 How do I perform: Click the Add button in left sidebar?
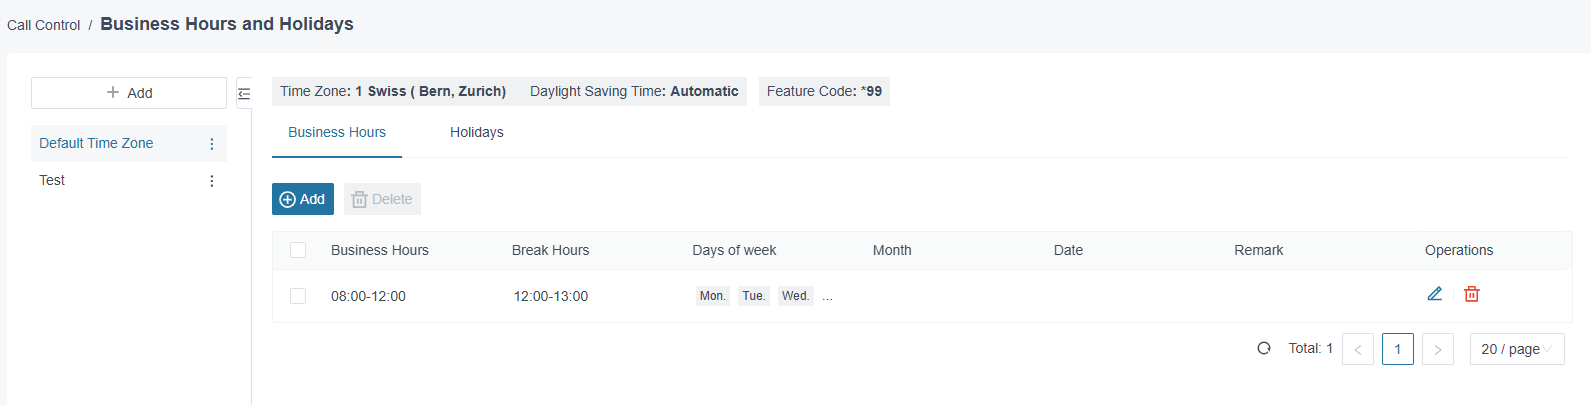[129, 93]
